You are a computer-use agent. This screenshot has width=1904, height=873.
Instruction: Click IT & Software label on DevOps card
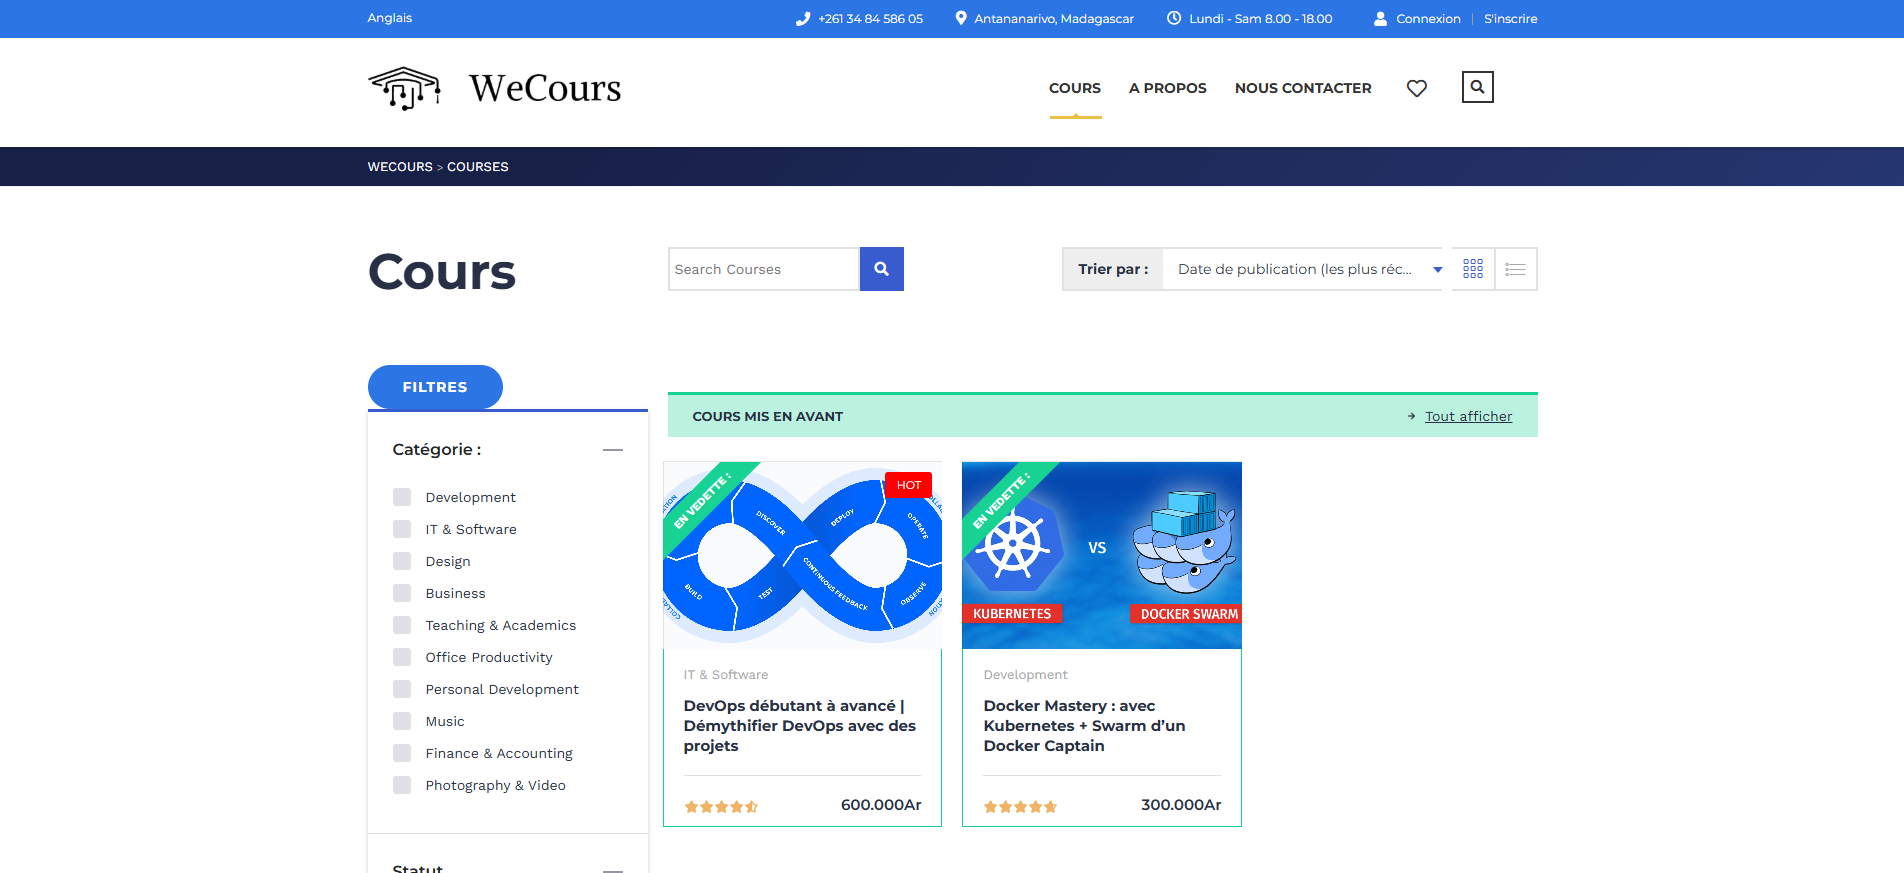(x=726, y=675)
